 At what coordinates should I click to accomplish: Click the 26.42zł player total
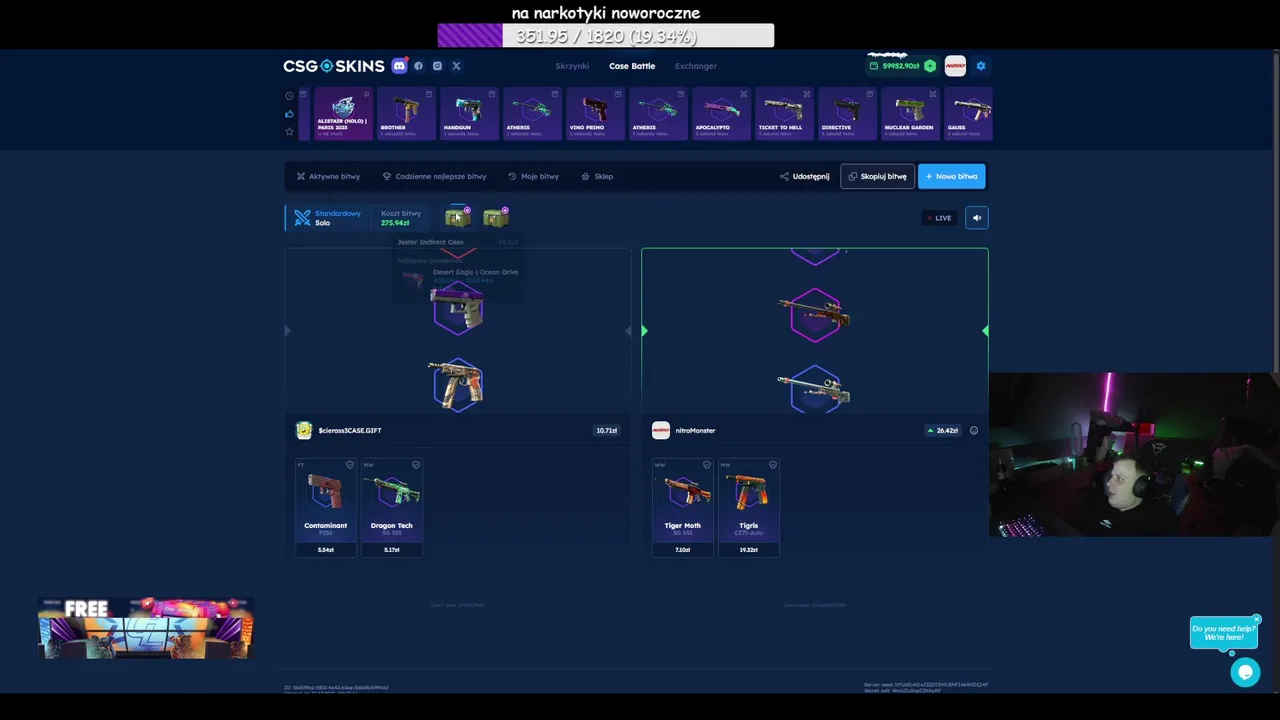point(942,431)
